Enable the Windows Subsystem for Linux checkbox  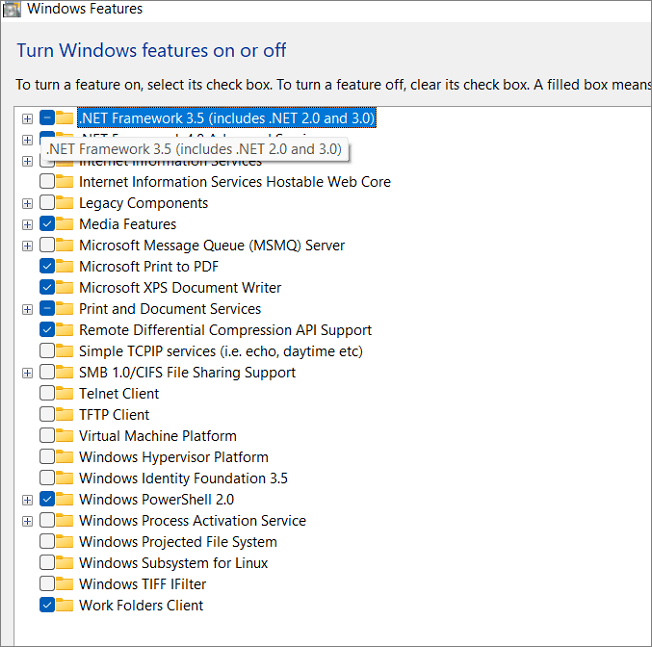(47, 563)
